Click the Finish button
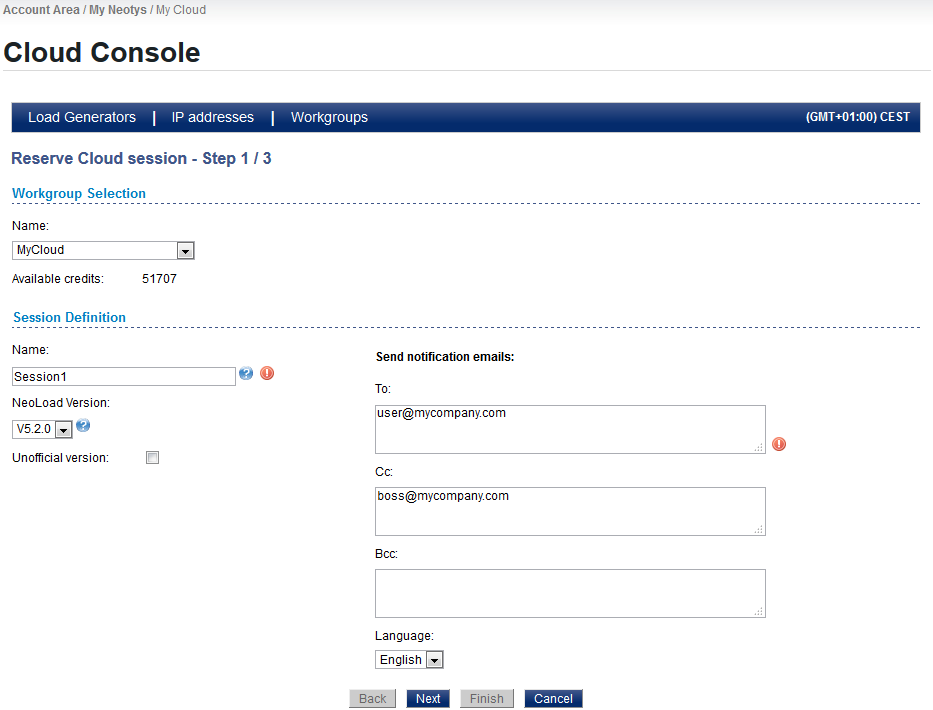 (487, 699)
